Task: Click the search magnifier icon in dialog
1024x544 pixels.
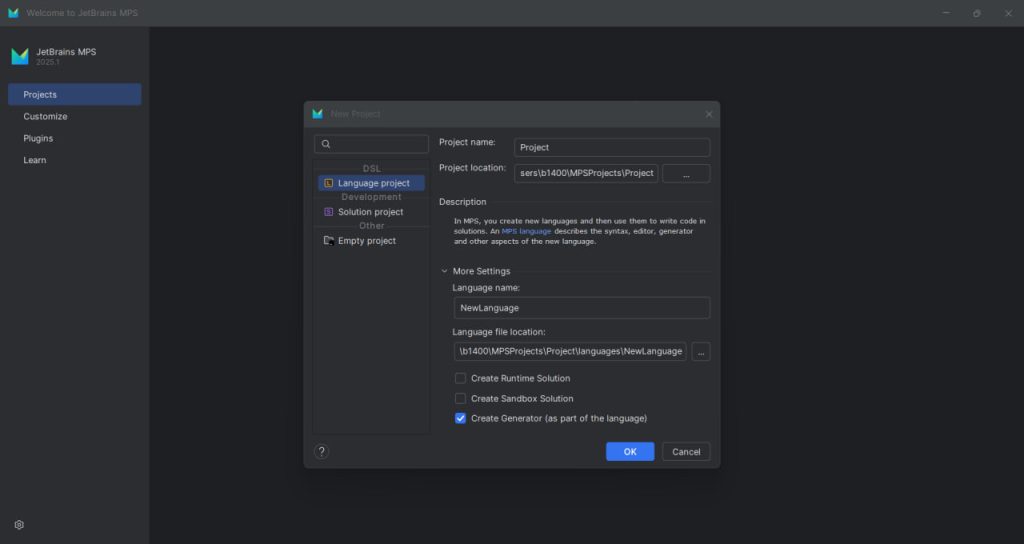Action: click(326, 144)
